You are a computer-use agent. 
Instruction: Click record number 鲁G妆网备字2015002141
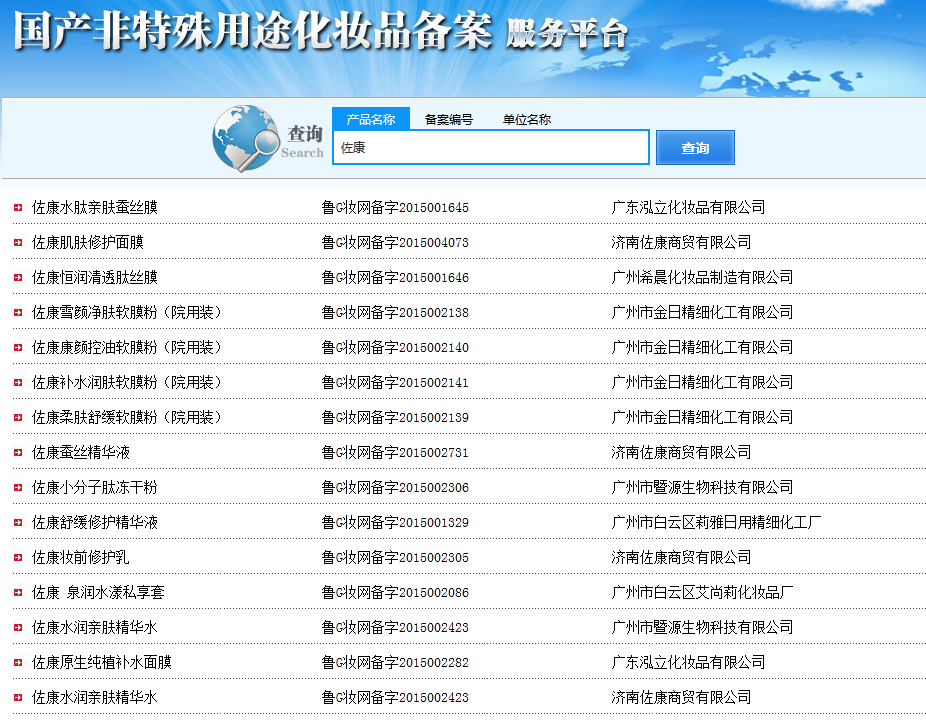coord(395,382)
